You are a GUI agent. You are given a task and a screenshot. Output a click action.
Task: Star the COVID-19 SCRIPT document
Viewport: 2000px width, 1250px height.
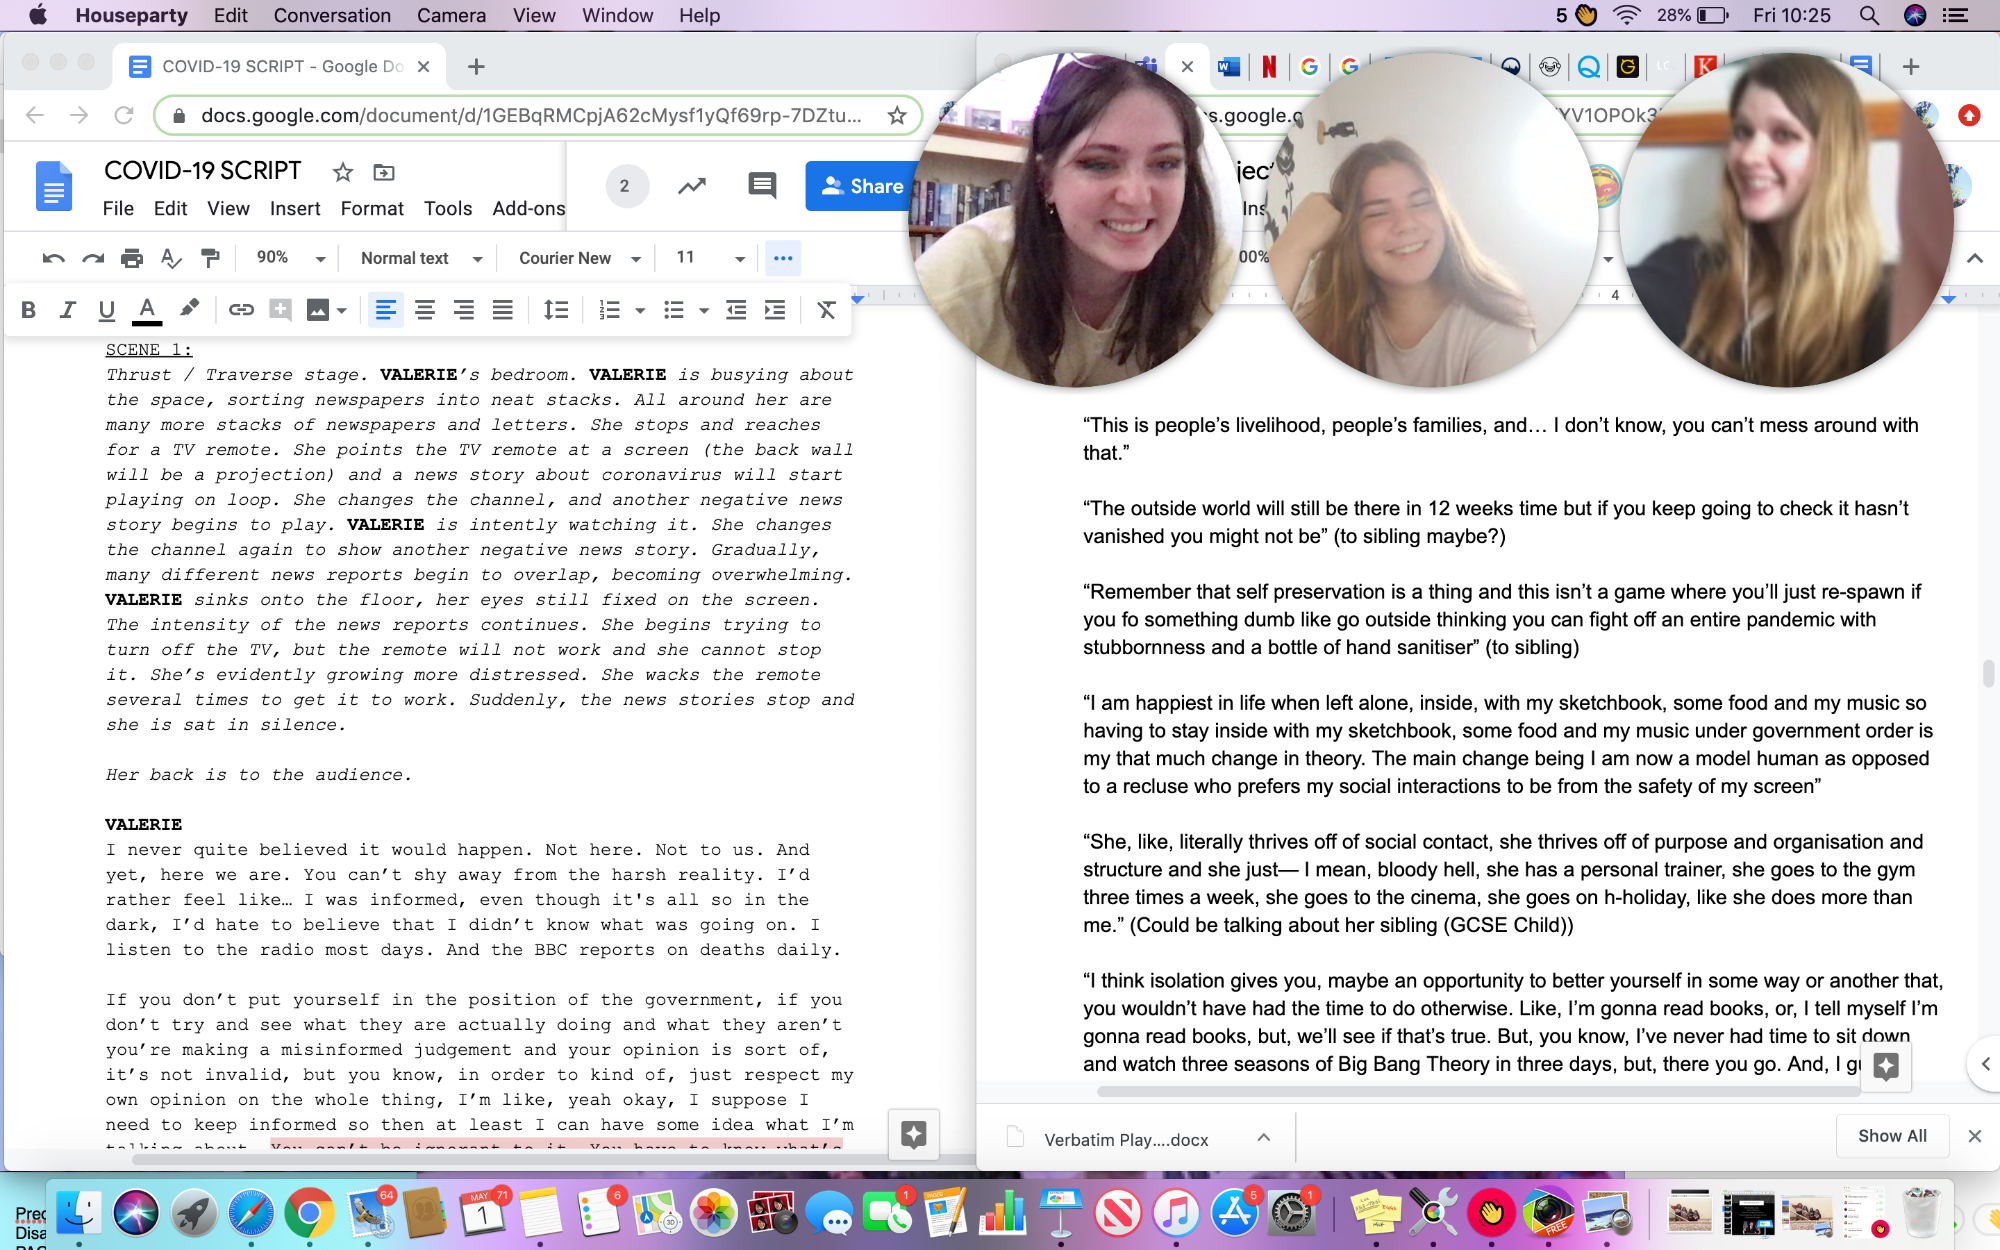coord(343,172)
